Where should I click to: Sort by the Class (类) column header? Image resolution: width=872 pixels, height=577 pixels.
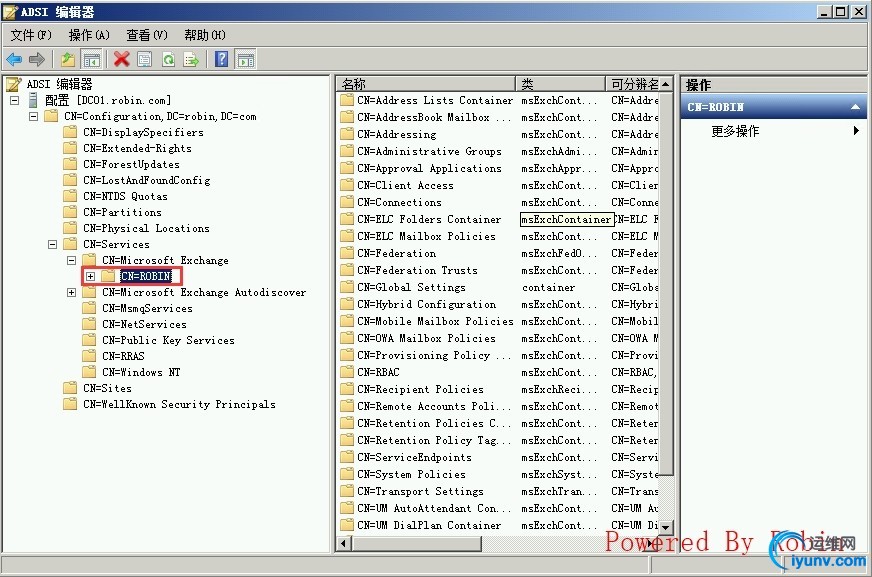tap(561, 83)
